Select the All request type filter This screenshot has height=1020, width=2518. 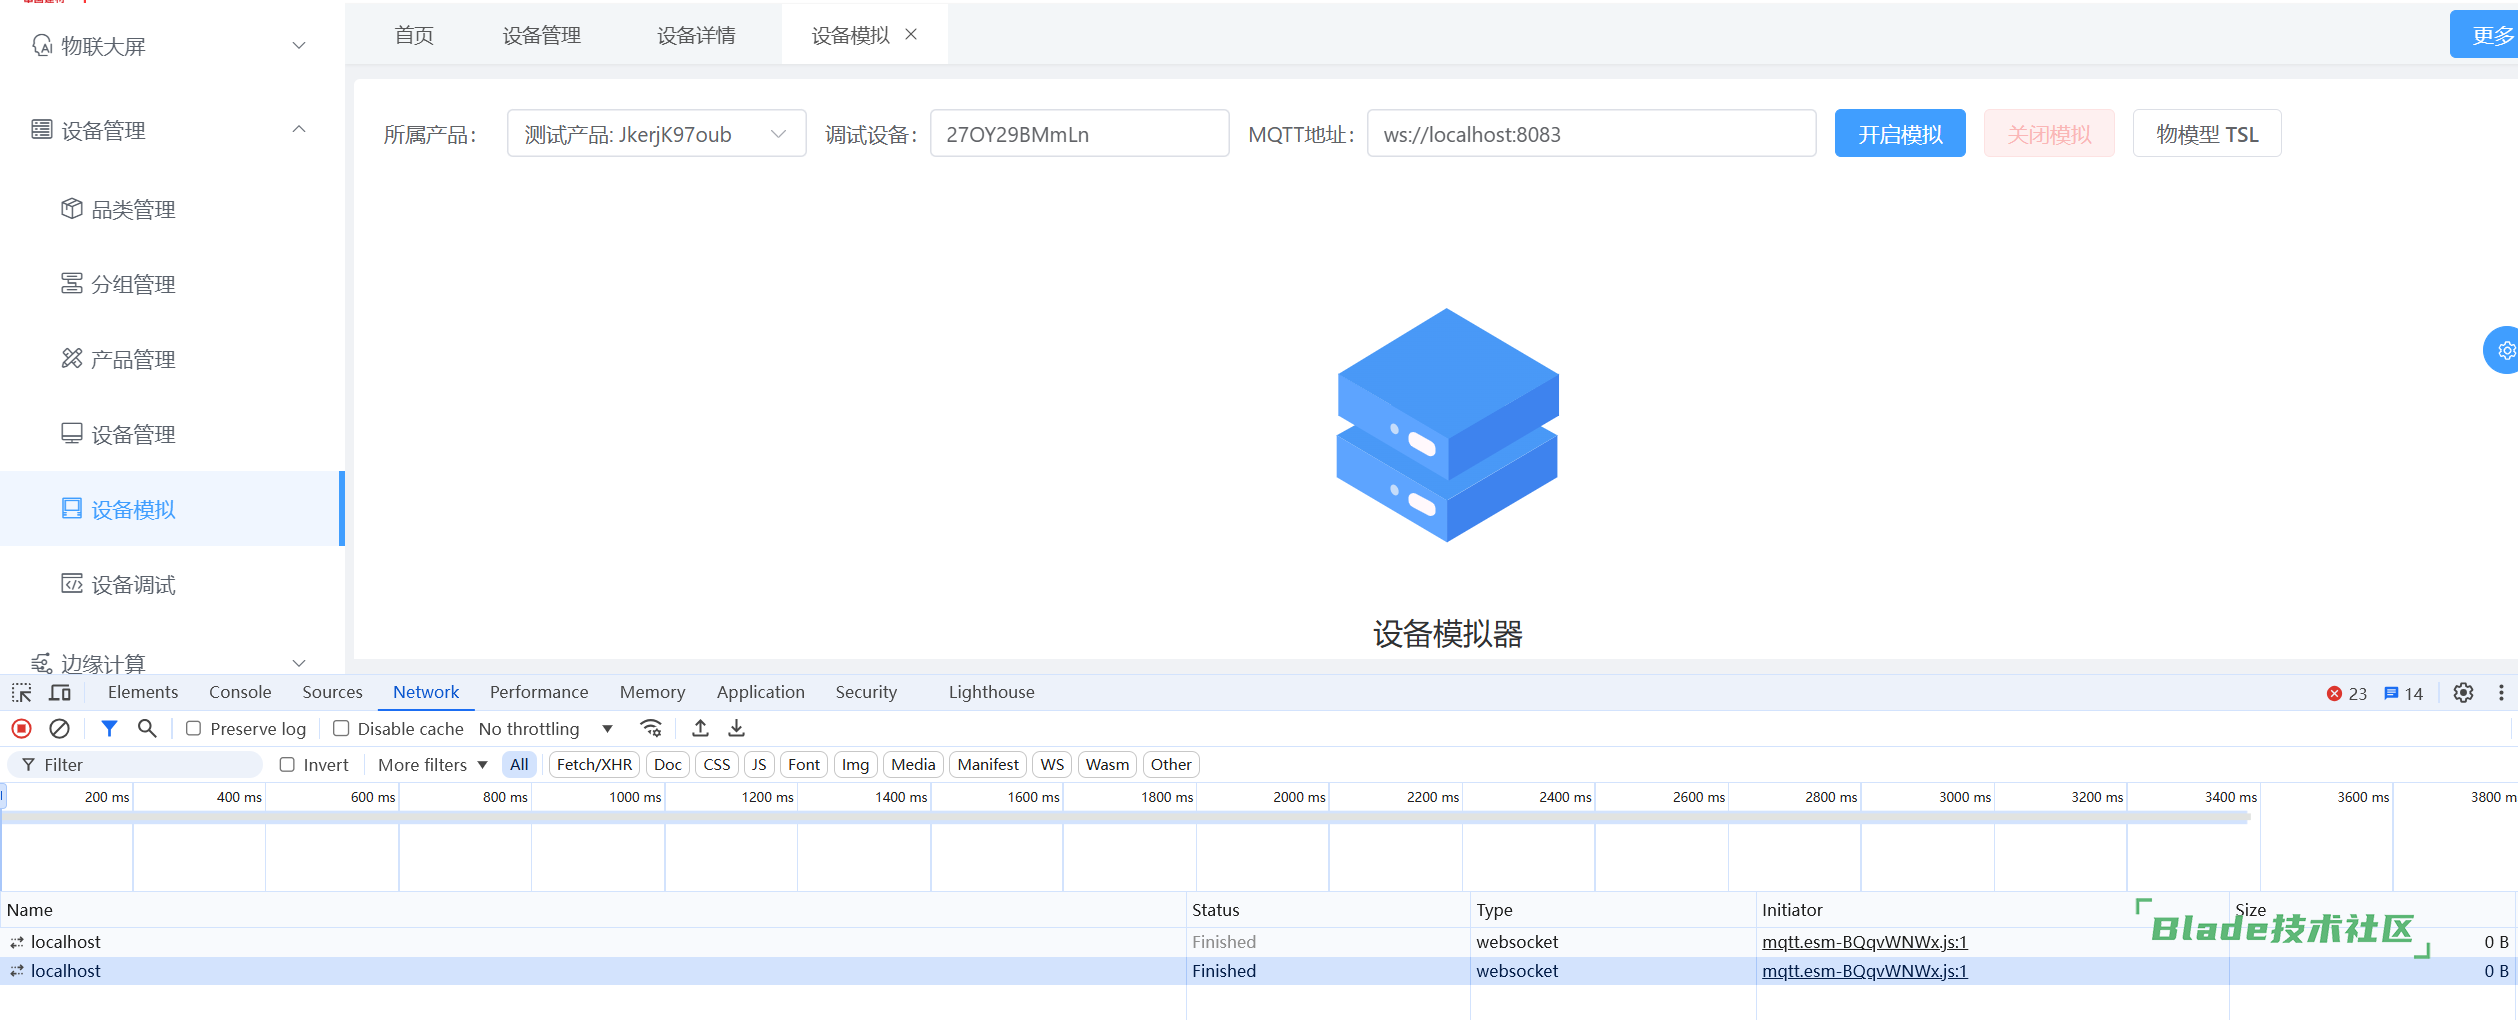tap(519, 764)
